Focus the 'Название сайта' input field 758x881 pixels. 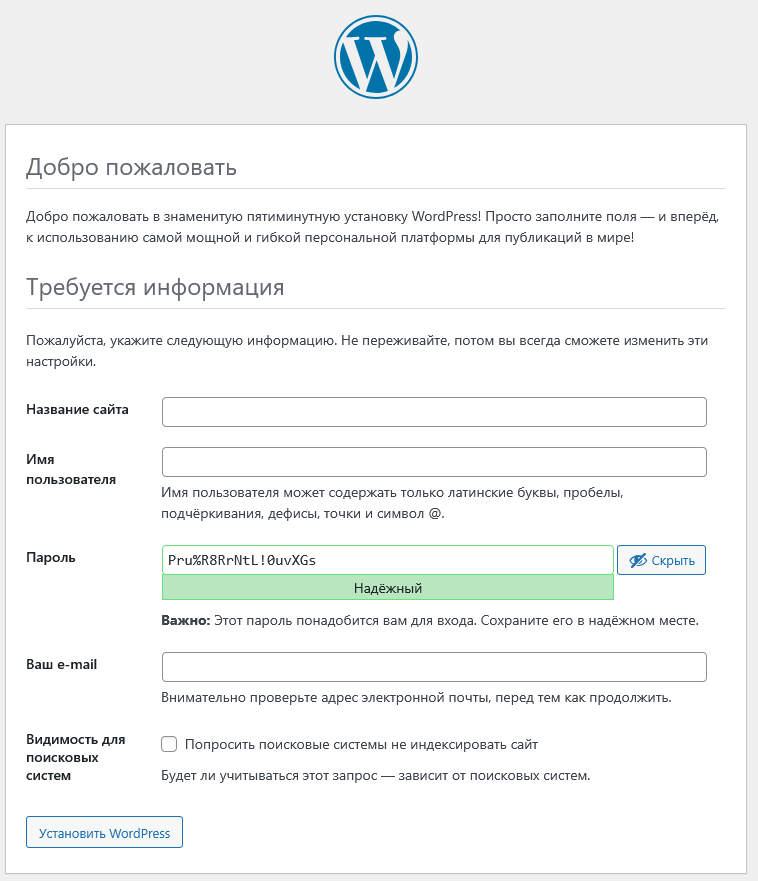pyautogui.click(x=434, y=412)
